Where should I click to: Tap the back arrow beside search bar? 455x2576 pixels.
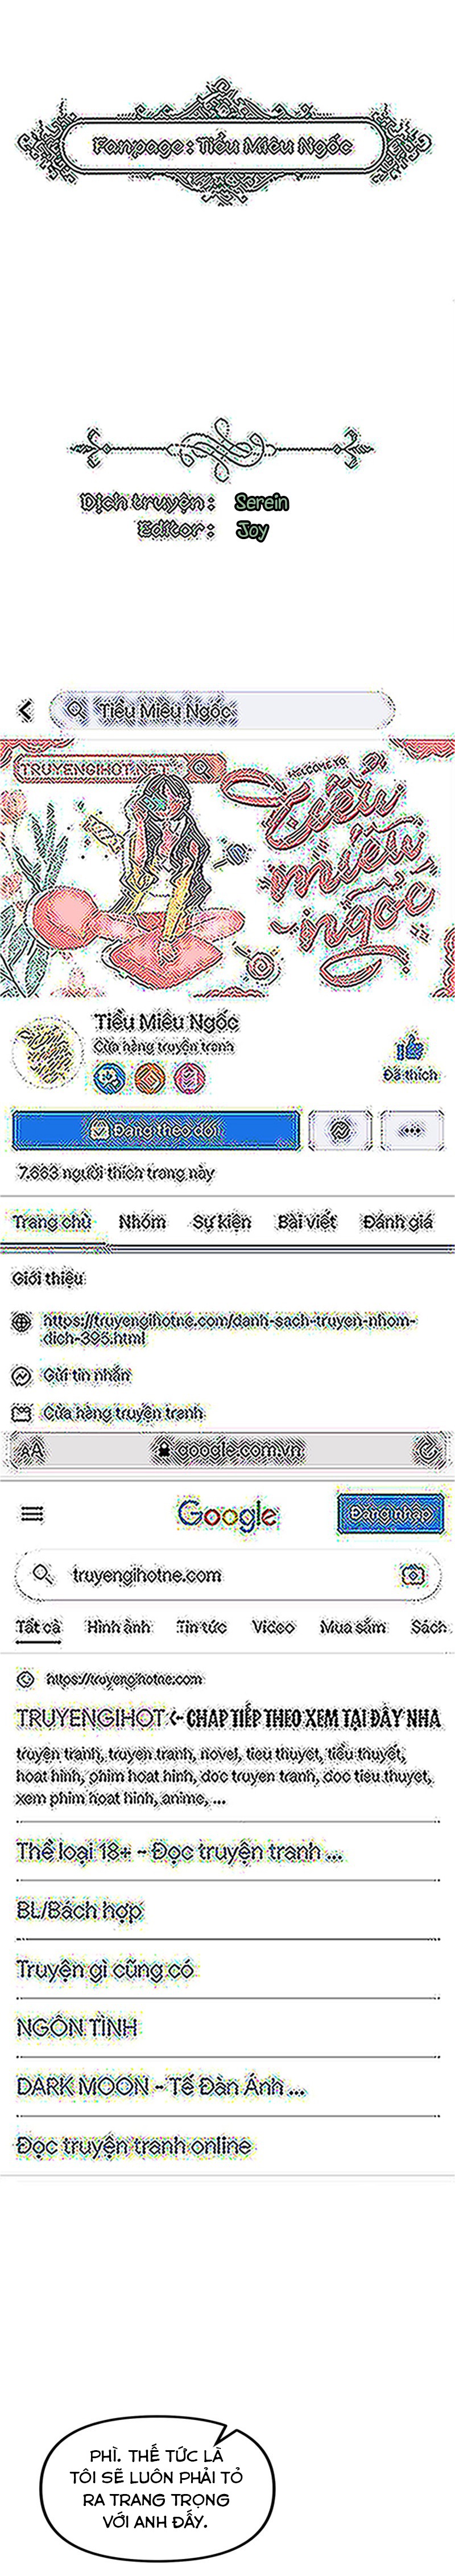coord(25,710)
